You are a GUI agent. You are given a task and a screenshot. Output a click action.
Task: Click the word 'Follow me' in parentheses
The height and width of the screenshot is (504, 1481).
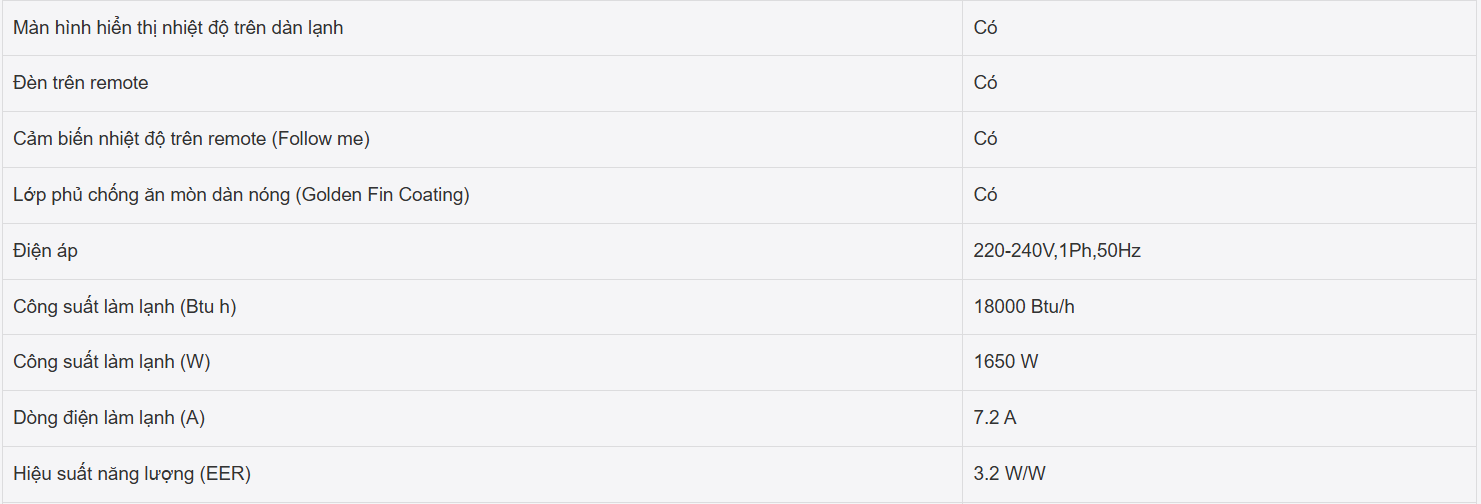point(321,139)
